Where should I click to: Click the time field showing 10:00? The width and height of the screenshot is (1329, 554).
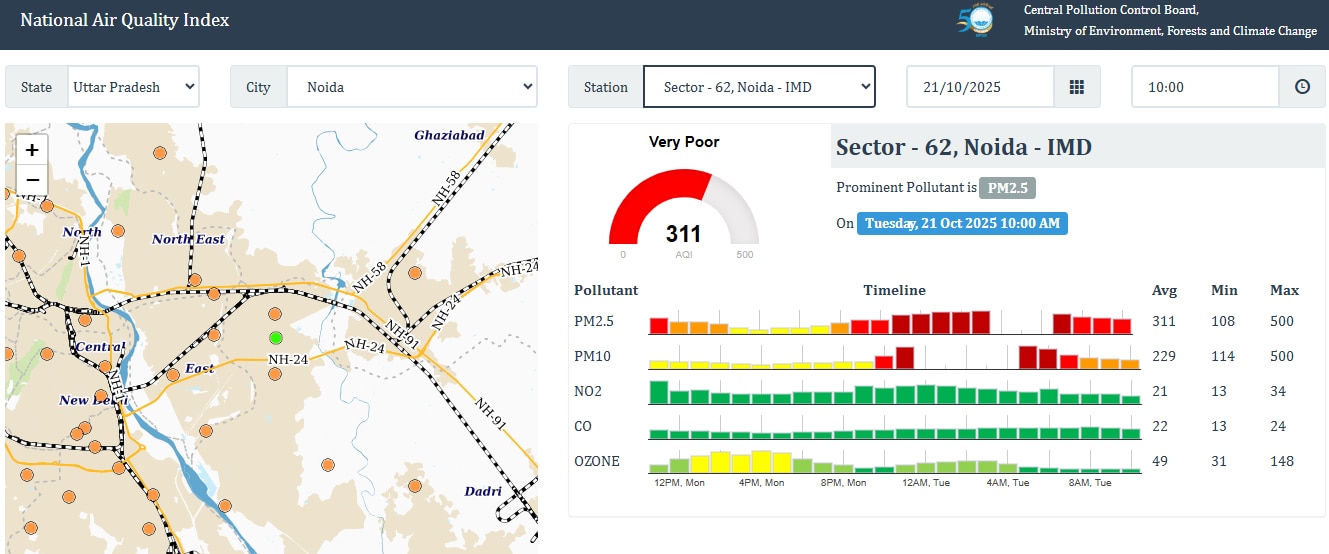pyautogui.click(x=1205, y=87)
